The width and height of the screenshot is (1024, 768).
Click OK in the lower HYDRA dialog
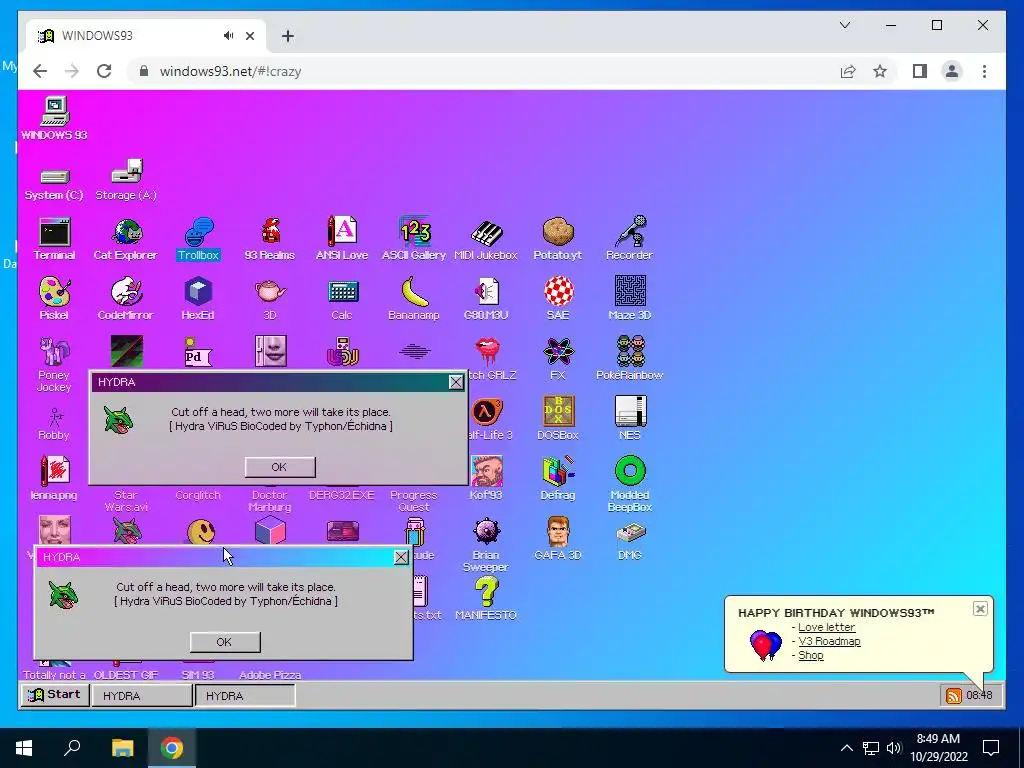(225, 642)
